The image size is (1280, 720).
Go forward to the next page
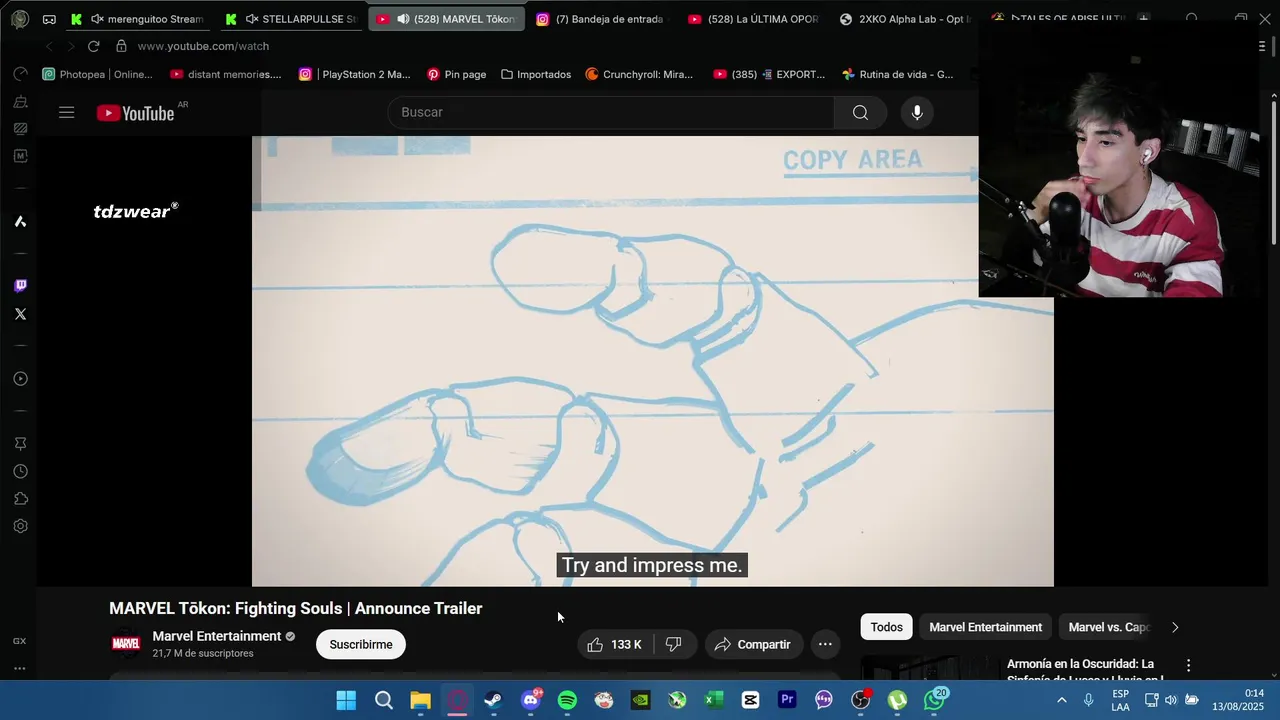coord(70,46)
